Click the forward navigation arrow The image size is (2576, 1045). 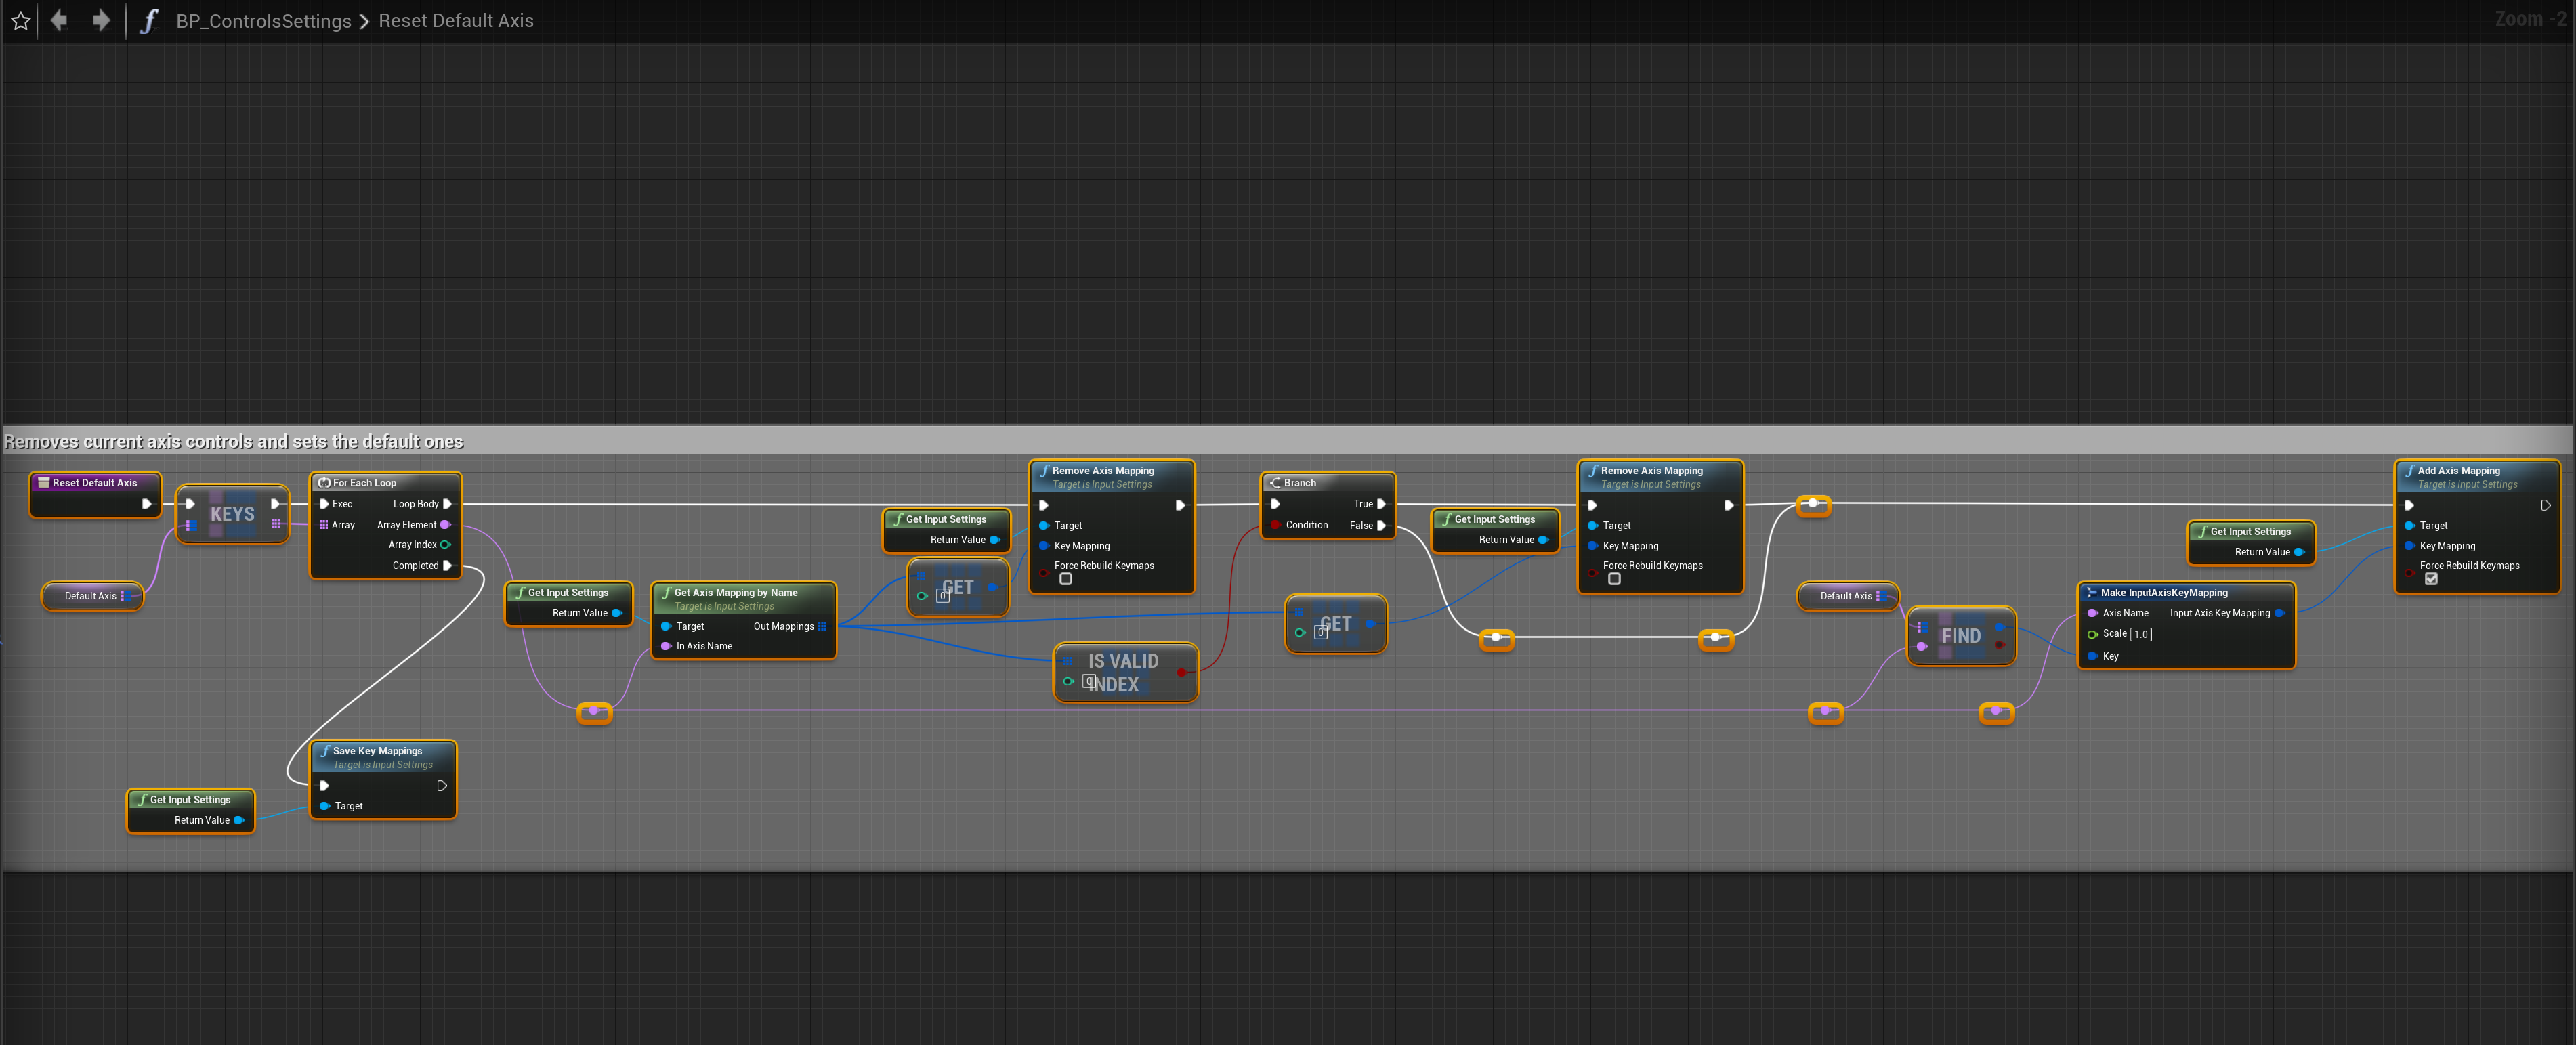101,20
